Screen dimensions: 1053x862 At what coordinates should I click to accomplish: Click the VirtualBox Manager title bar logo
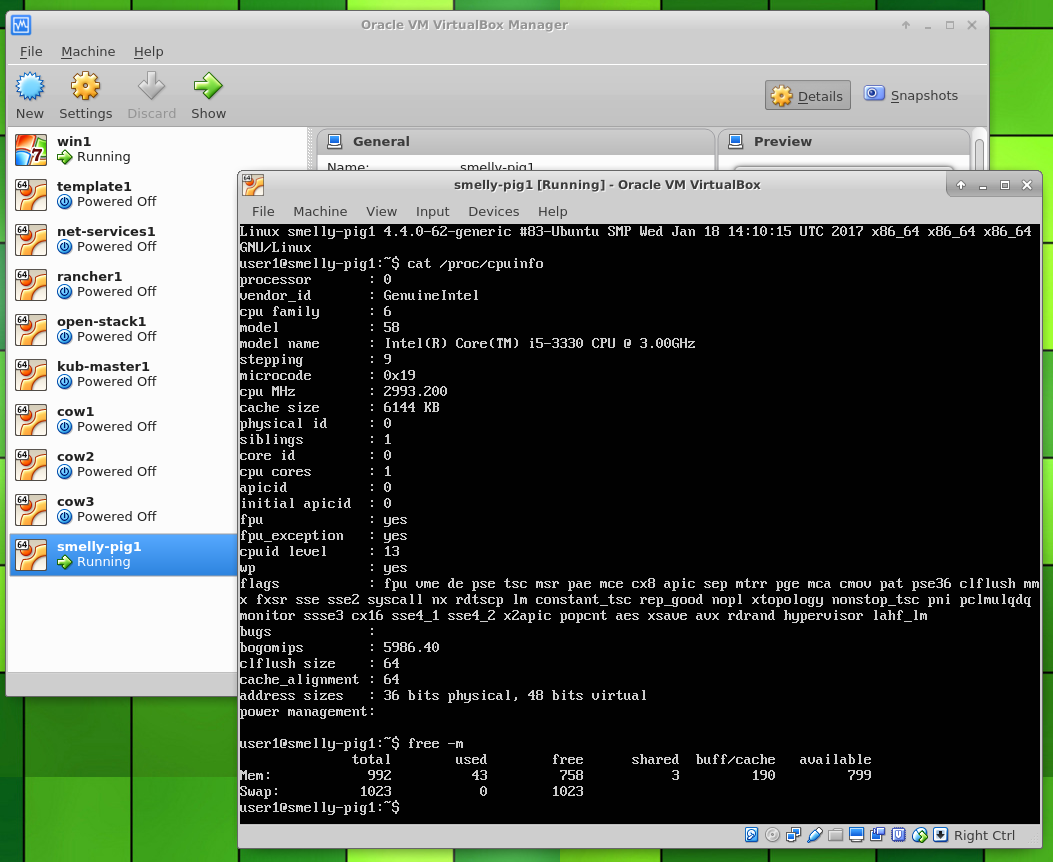21,26
